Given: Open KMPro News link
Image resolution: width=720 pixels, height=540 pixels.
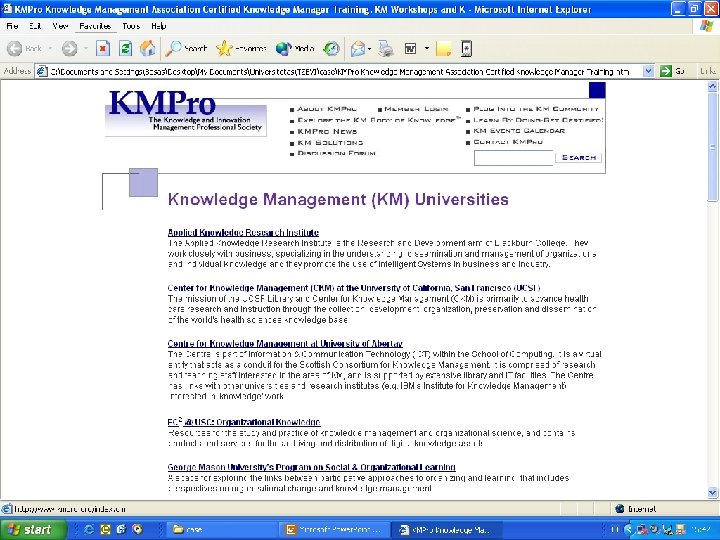Looking at the screenshot, I should click(x=327, y=131).
